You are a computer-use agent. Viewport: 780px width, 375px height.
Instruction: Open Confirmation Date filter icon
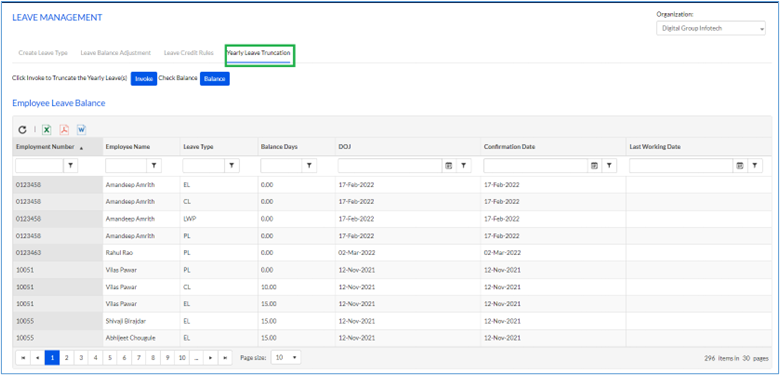(x=609, y=166)
